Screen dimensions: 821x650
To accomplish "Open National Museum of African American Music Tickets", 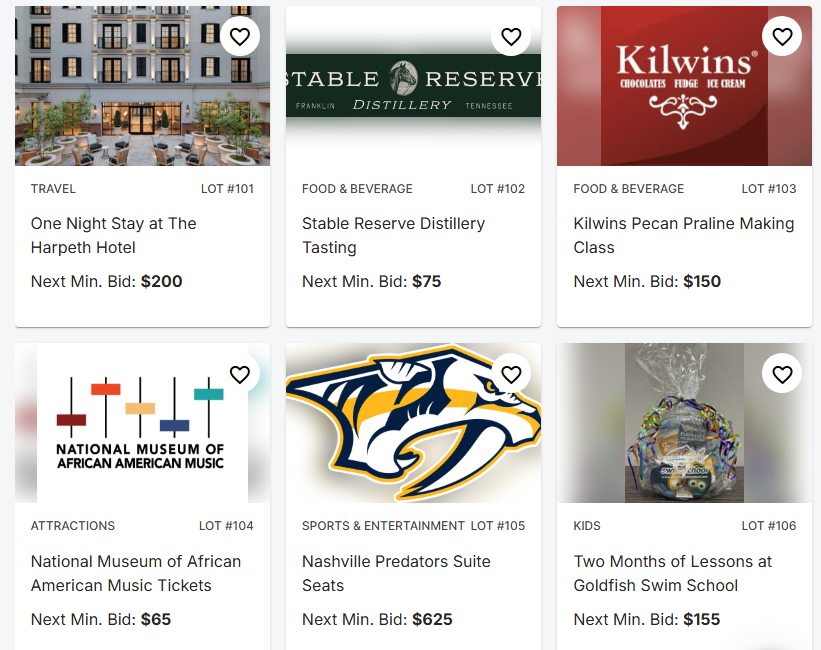I will pos(135,573).
